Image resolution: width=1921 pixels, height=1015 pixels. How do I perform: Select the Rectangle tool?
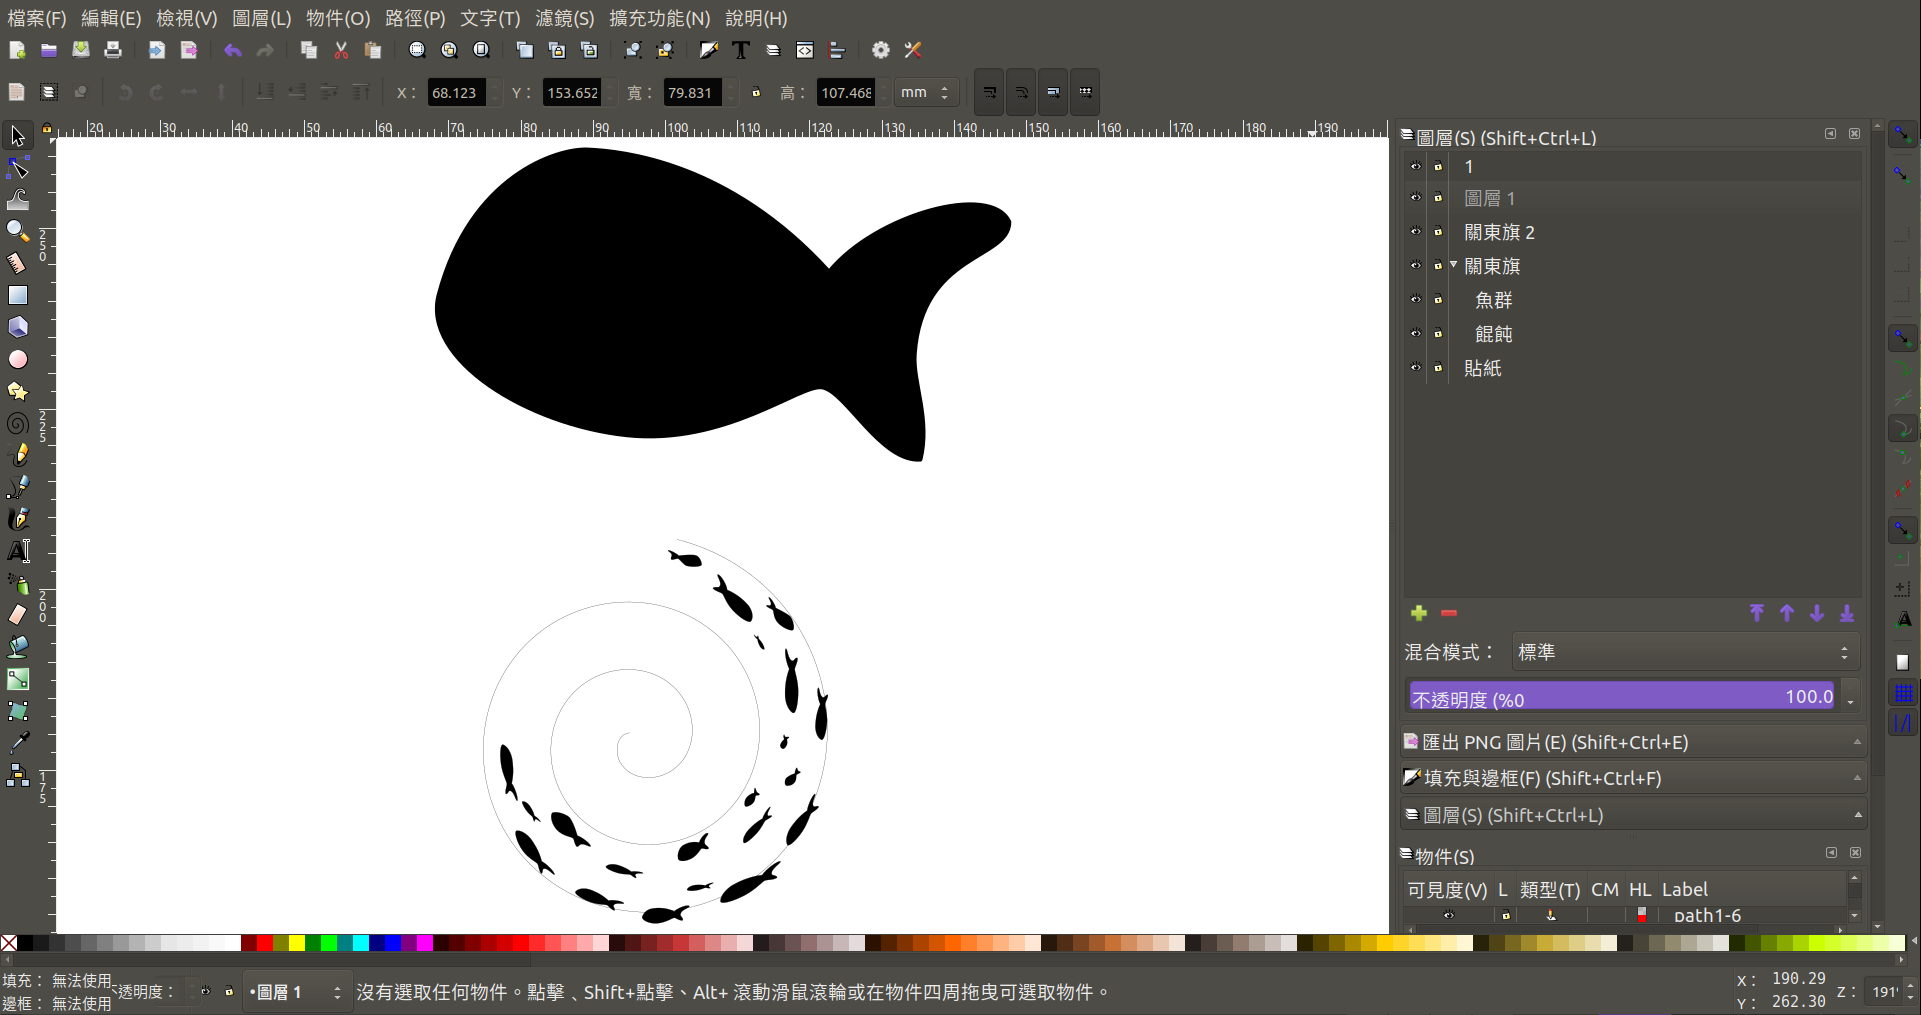point(18,295)
